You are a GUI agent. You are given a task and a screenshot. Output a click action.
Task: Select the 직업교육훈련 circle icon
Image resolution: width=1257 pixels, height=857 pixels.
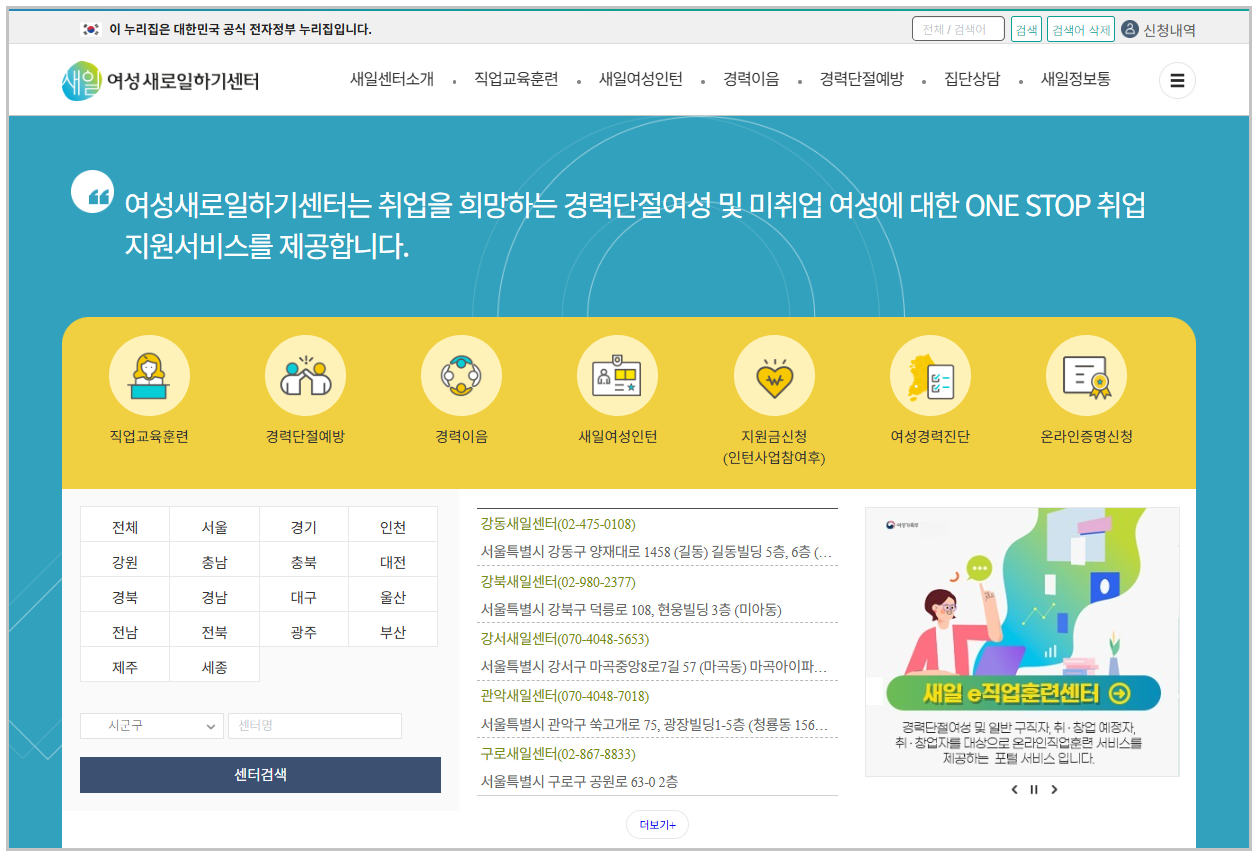pos(149,375)
